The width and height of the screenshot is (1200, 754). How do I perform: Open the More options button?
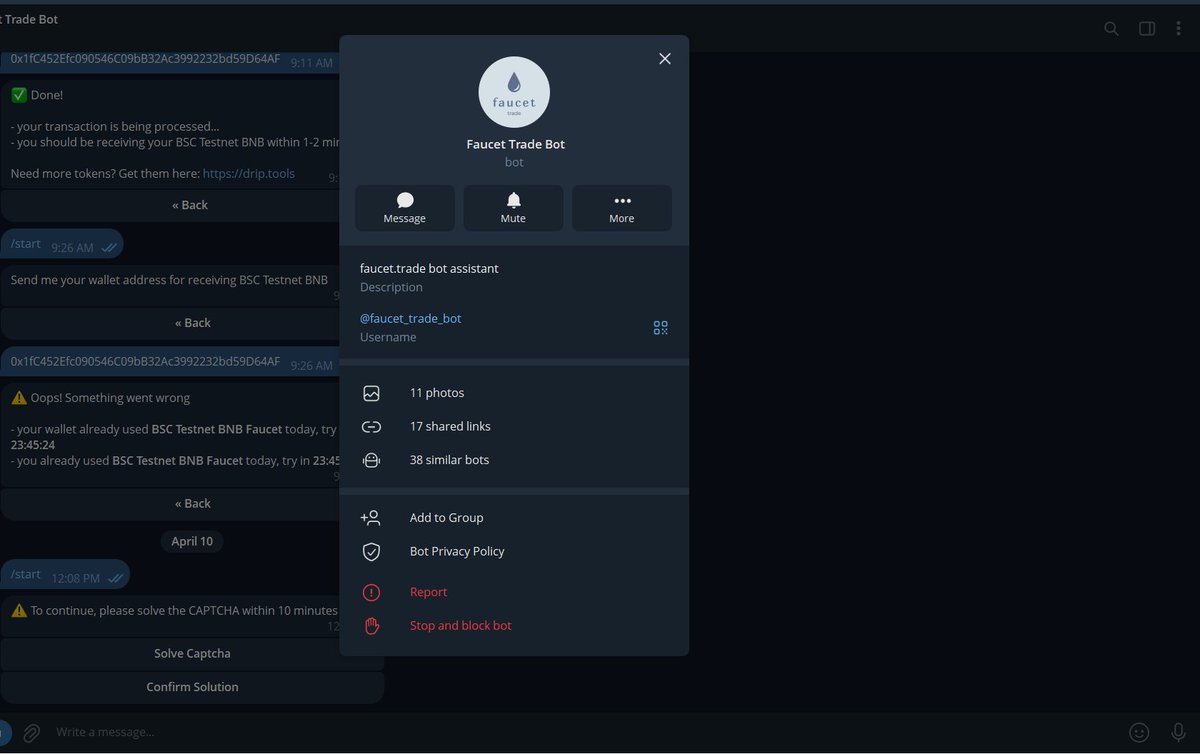tap(622, 208)
